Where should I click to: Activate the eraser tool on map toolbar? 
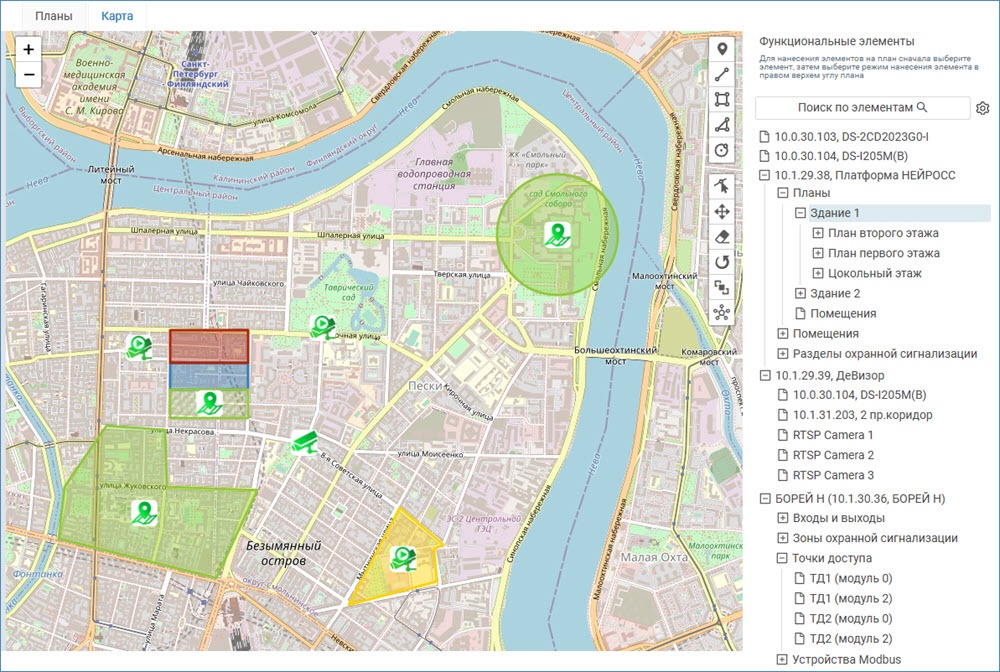(721, 236)
